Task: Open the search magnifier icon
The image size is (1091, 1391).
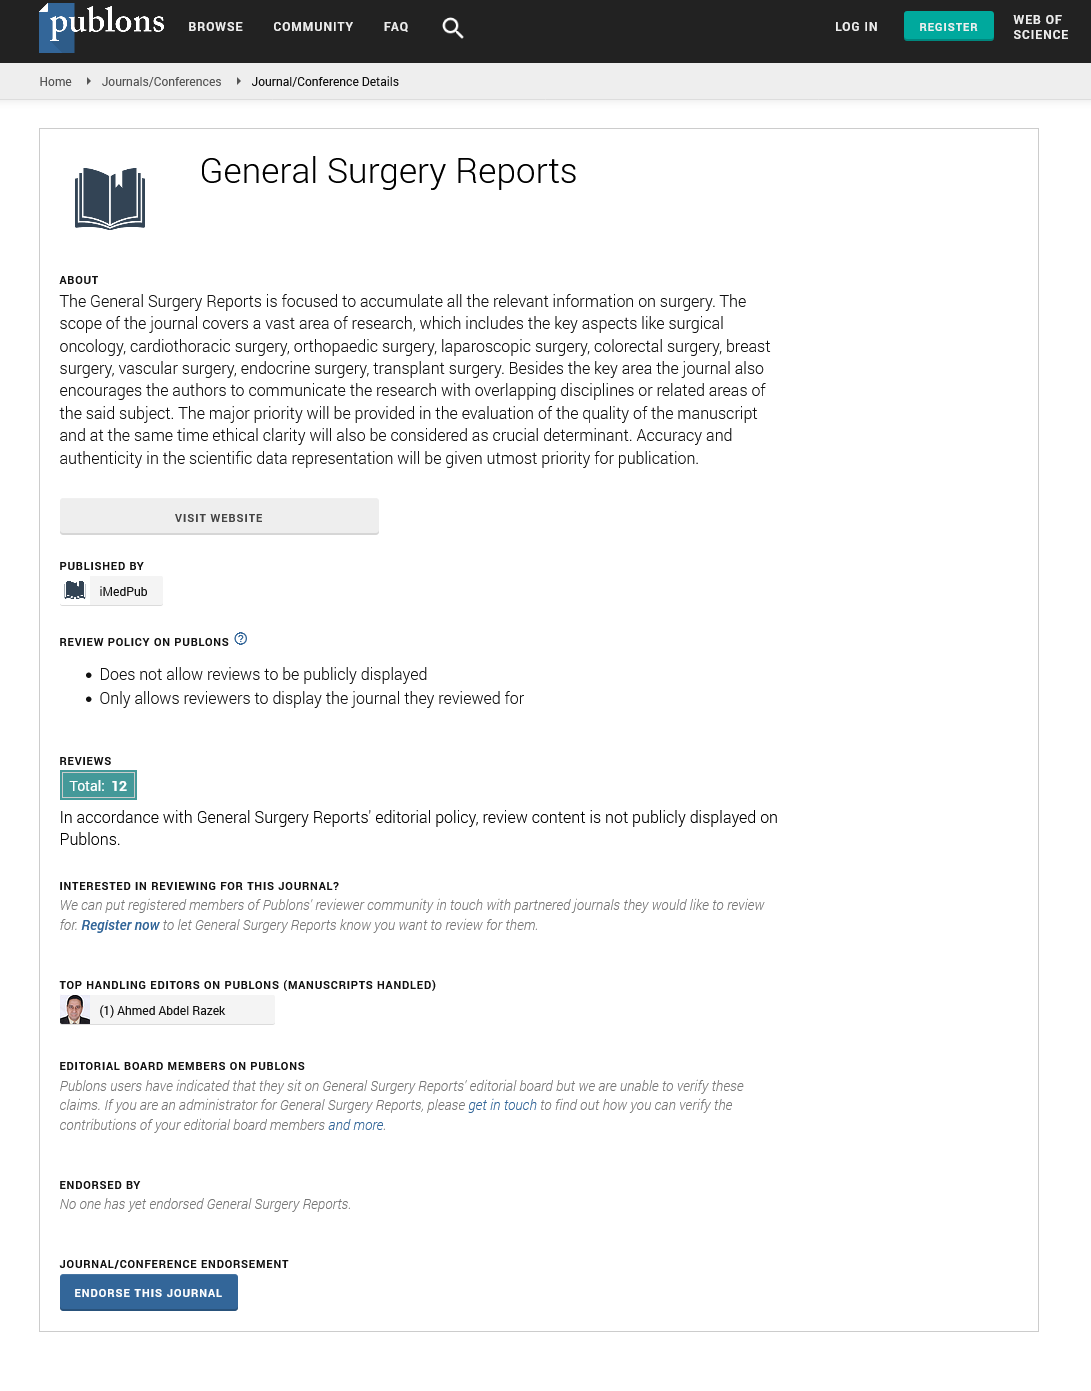Action: click(453, 28)
